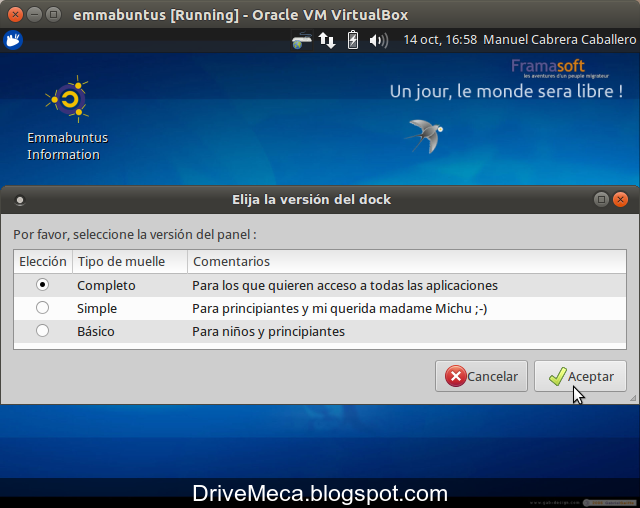Image resolution: width=640 pixels, height=508 pixels.
Task: Open the Emmabuntus Information desktop icon
Action: coord(67,118)
